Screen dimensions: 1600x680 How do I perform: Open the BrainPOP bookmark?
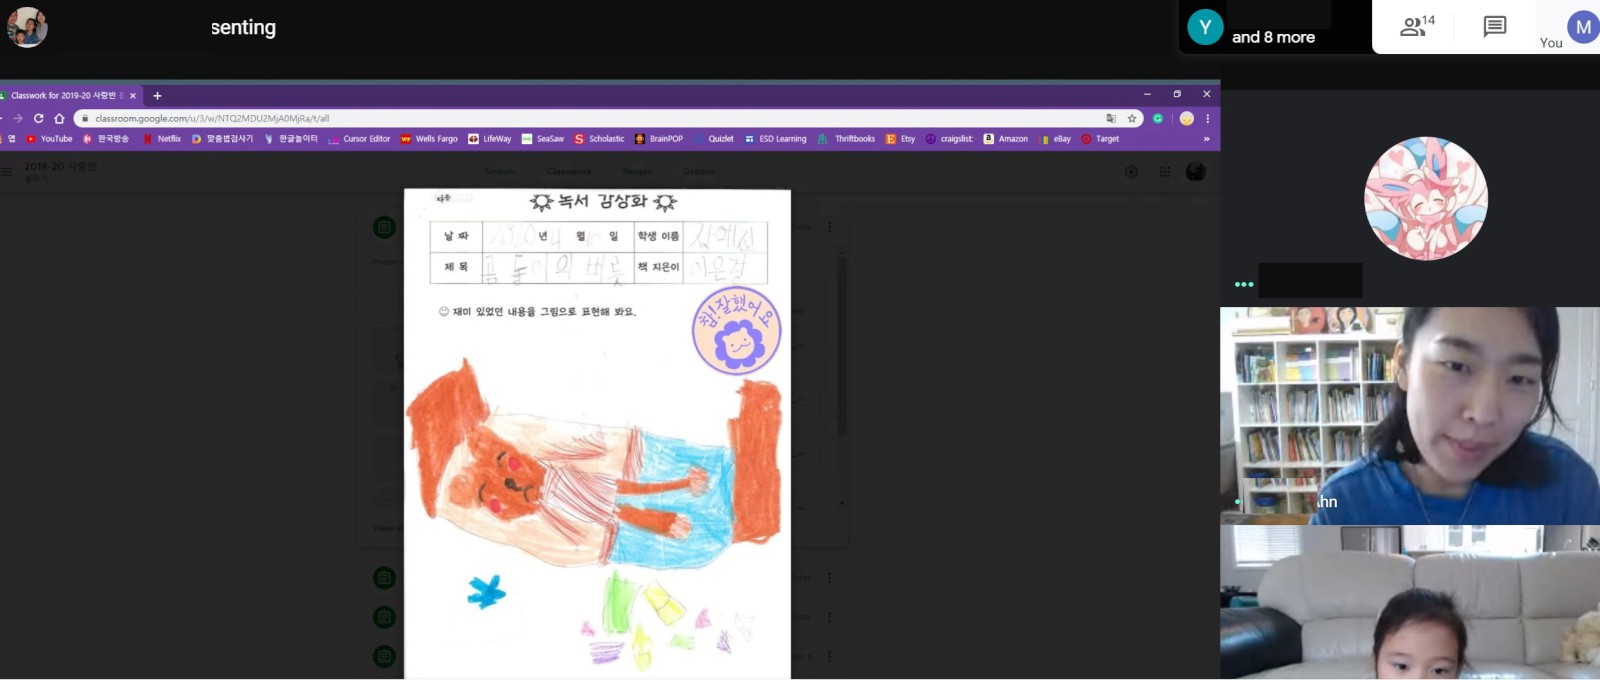click(x=659, y=139)
